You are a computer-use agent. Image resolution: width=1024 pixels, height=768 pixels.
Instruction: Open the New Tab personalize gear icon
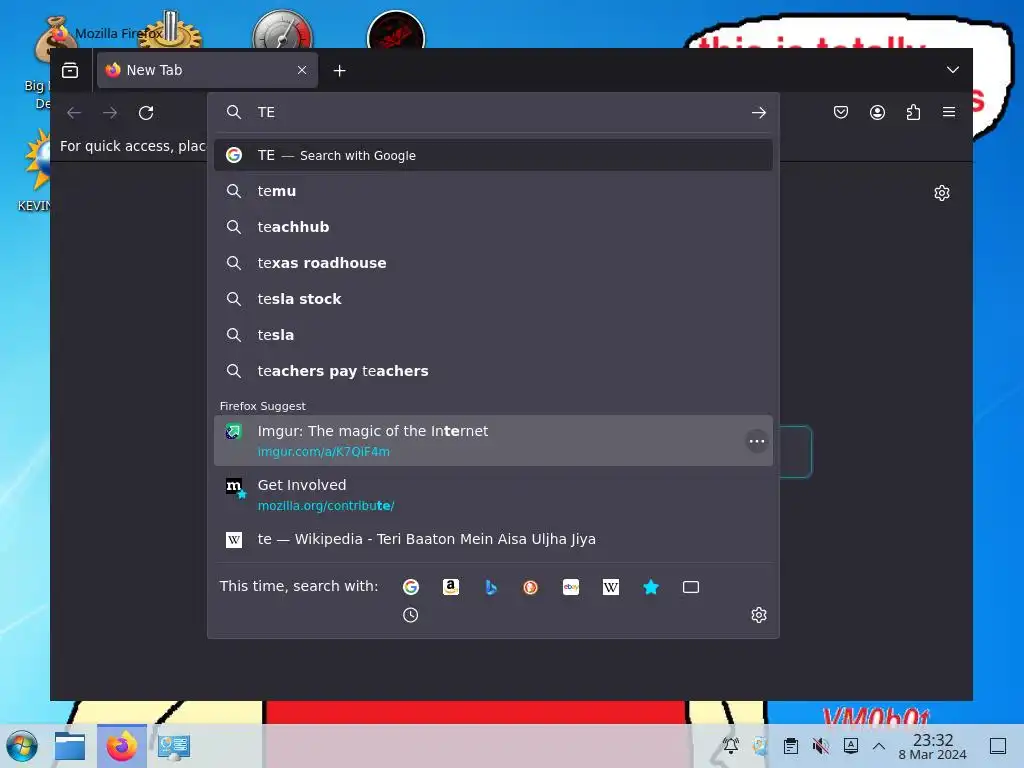tap(942, 193)
